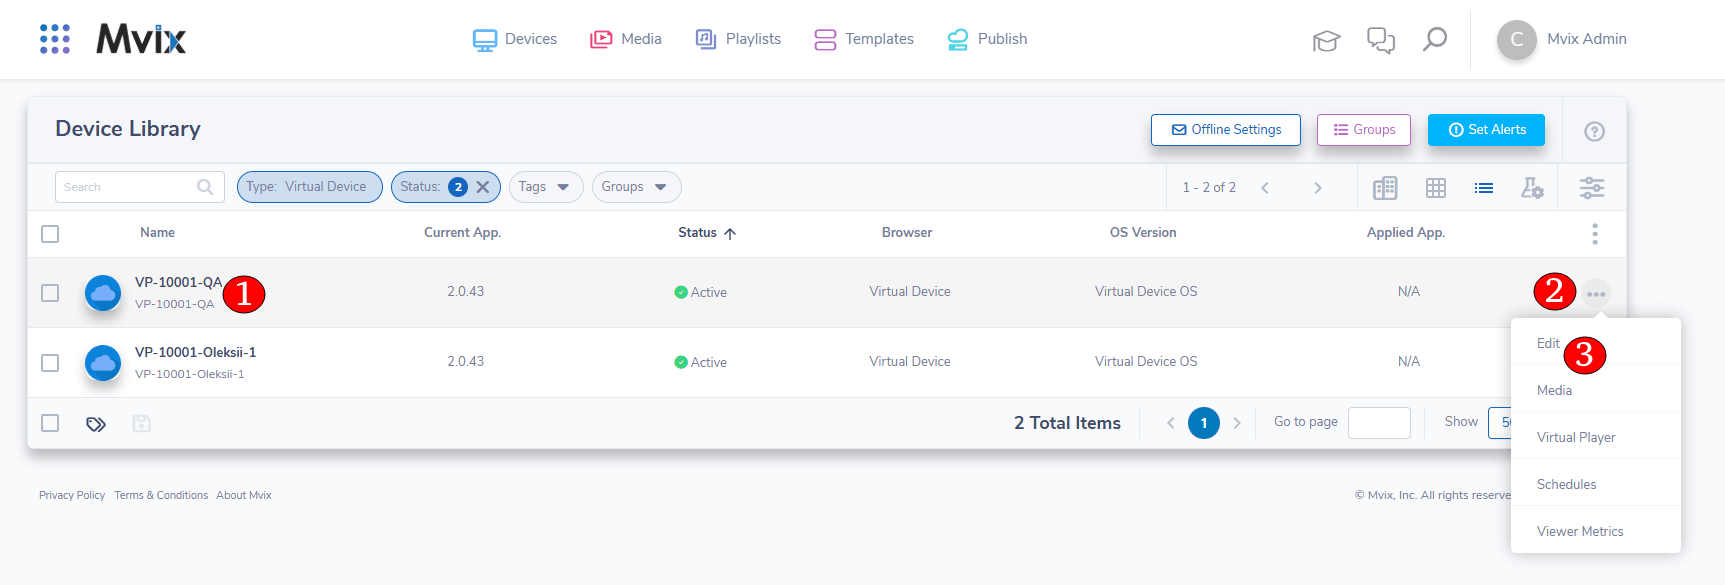Click the cloud icon for VP-10001-QA
This screenshot has height=585, width=1725.
[x=103, y=293]
